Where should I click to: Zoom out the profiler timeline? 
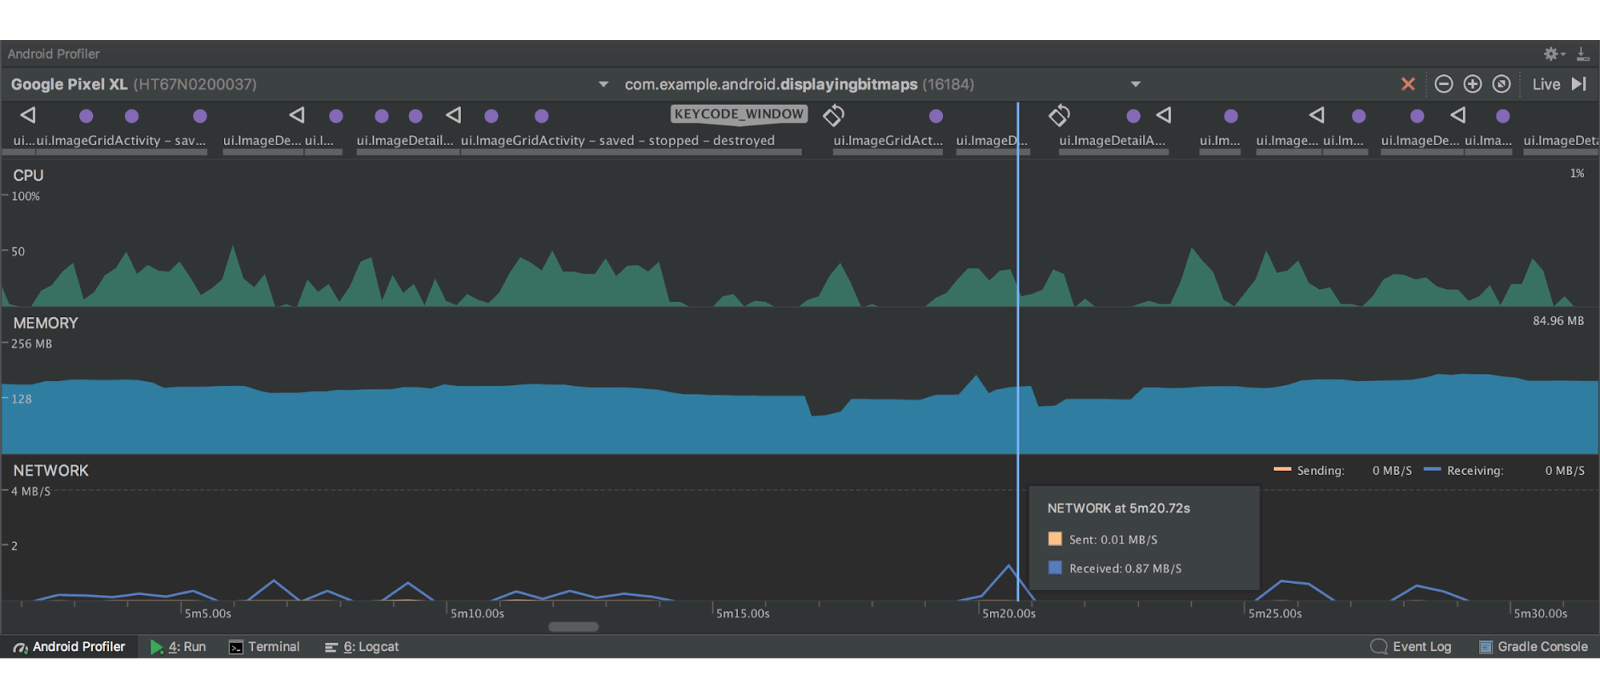(x=1444, y=84)
